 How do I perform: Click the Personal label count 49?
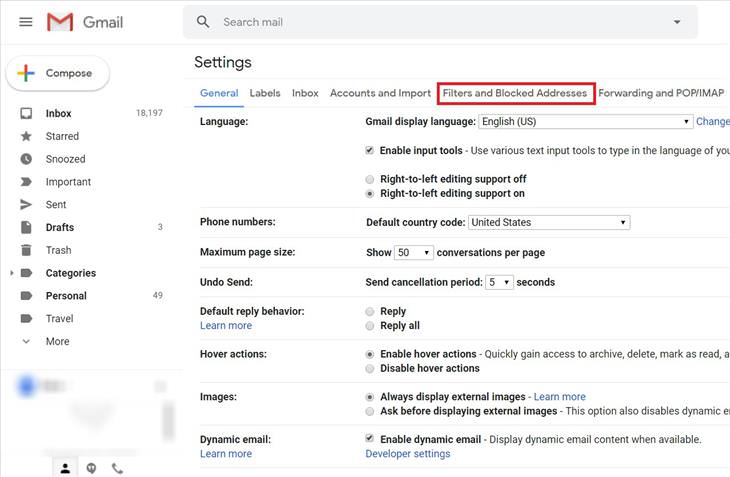158,296
